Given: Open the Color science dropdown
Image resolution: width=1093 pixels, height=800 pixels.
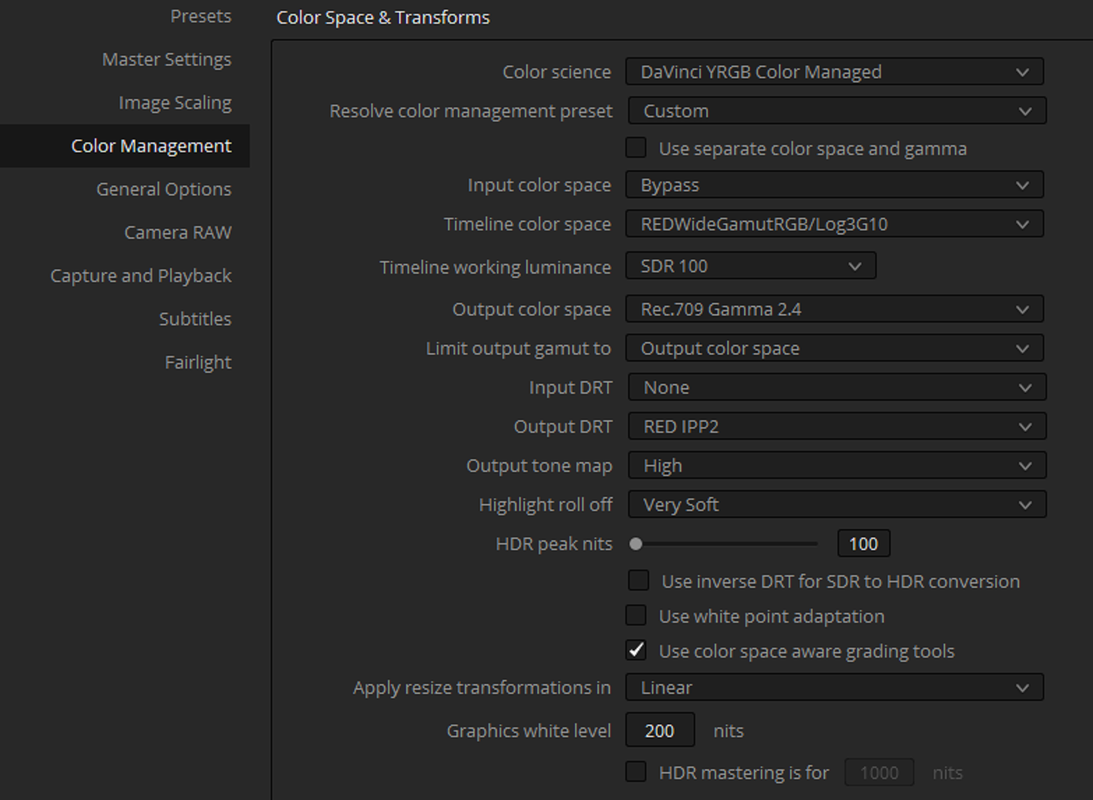Looking at the screenshot, I should pyautogui.click(x=834, y=72).
